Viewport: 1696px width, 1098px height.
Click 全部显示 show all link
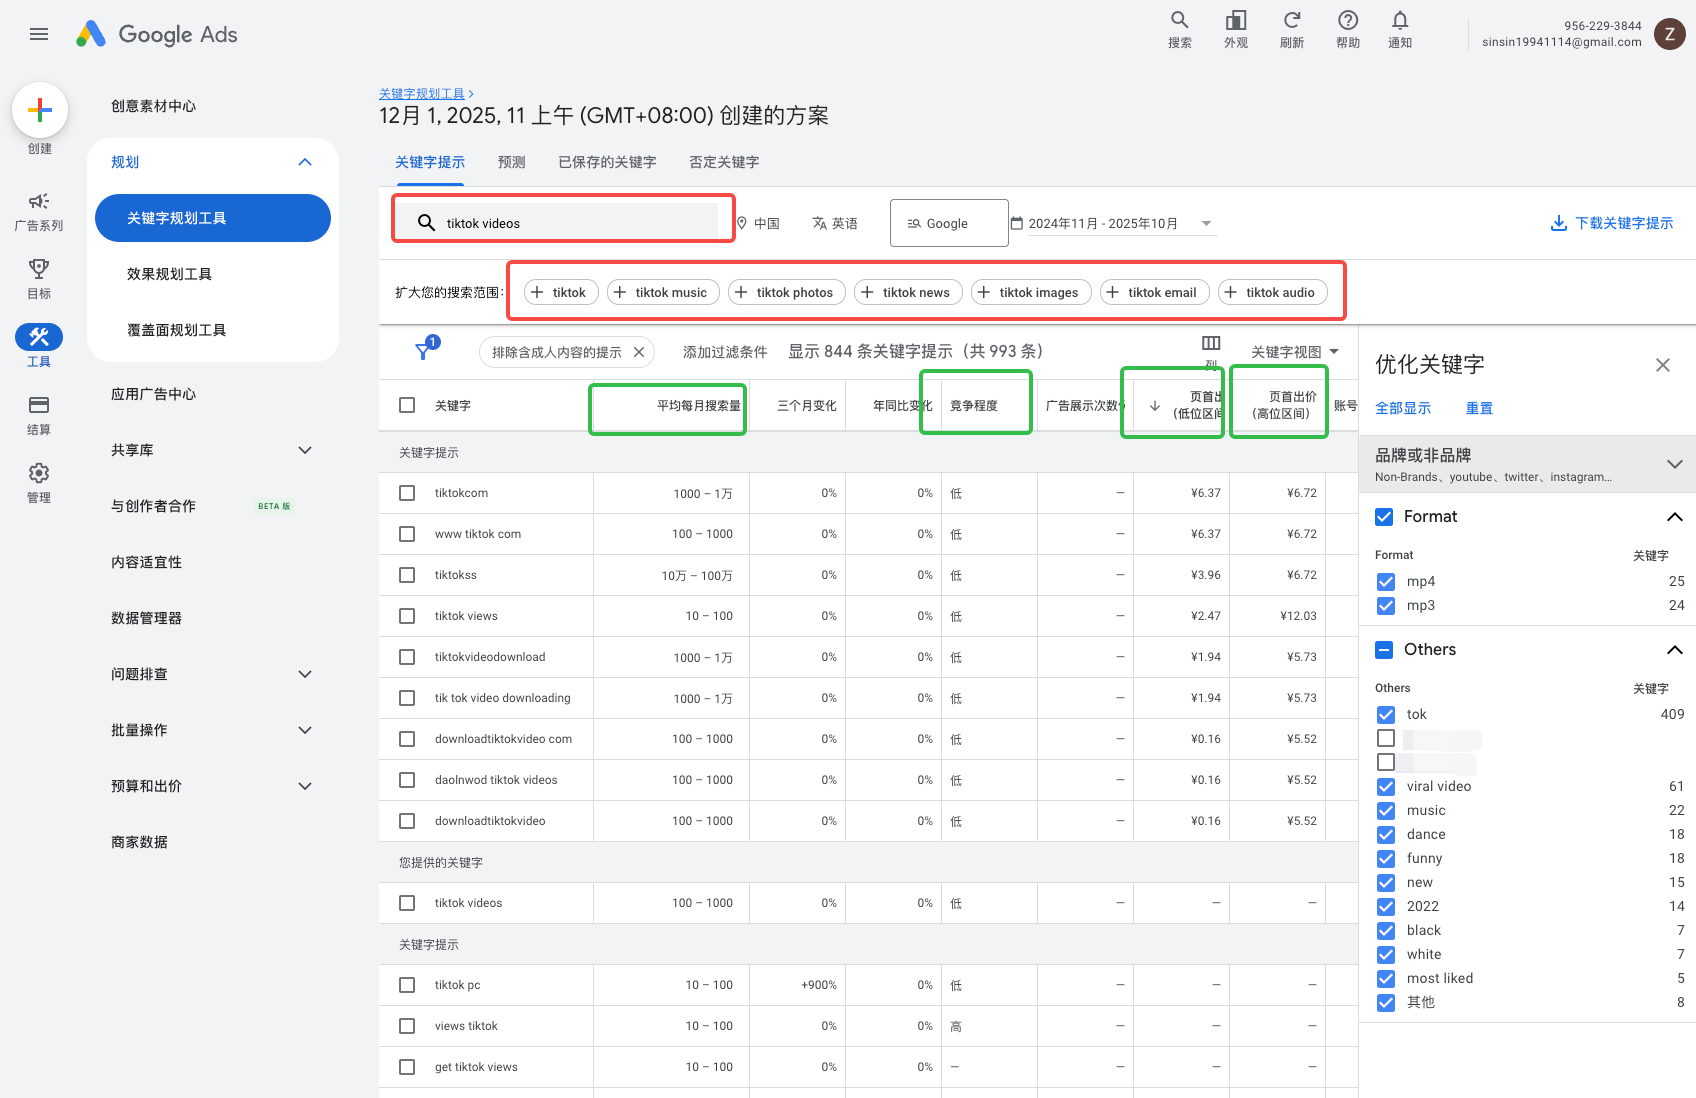(1403, 408)
